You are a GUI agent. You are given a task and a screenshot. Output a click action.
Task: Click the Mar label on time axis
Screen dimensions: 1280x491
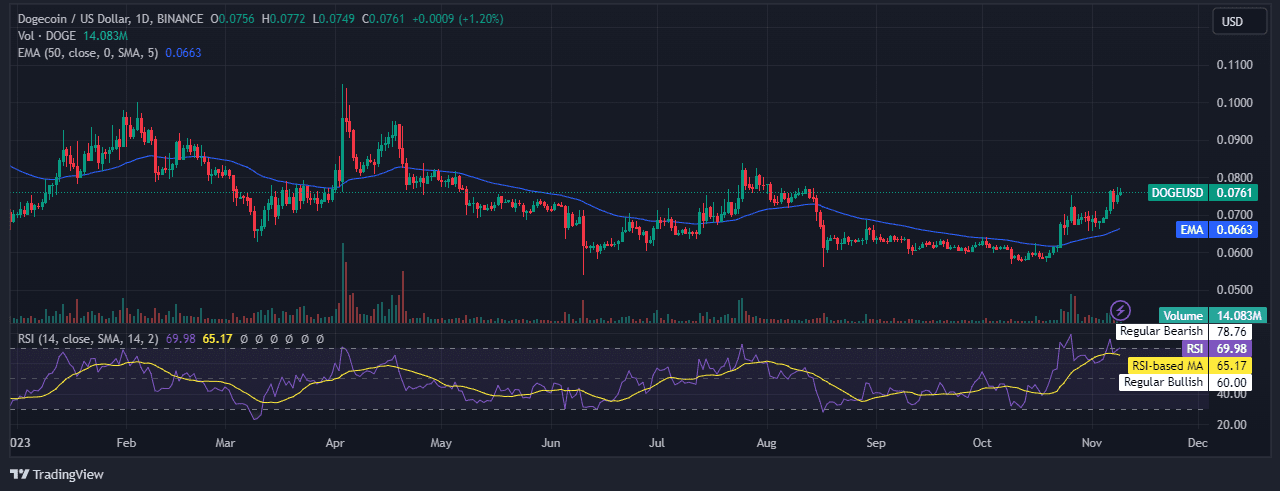[x=226, y=441]
